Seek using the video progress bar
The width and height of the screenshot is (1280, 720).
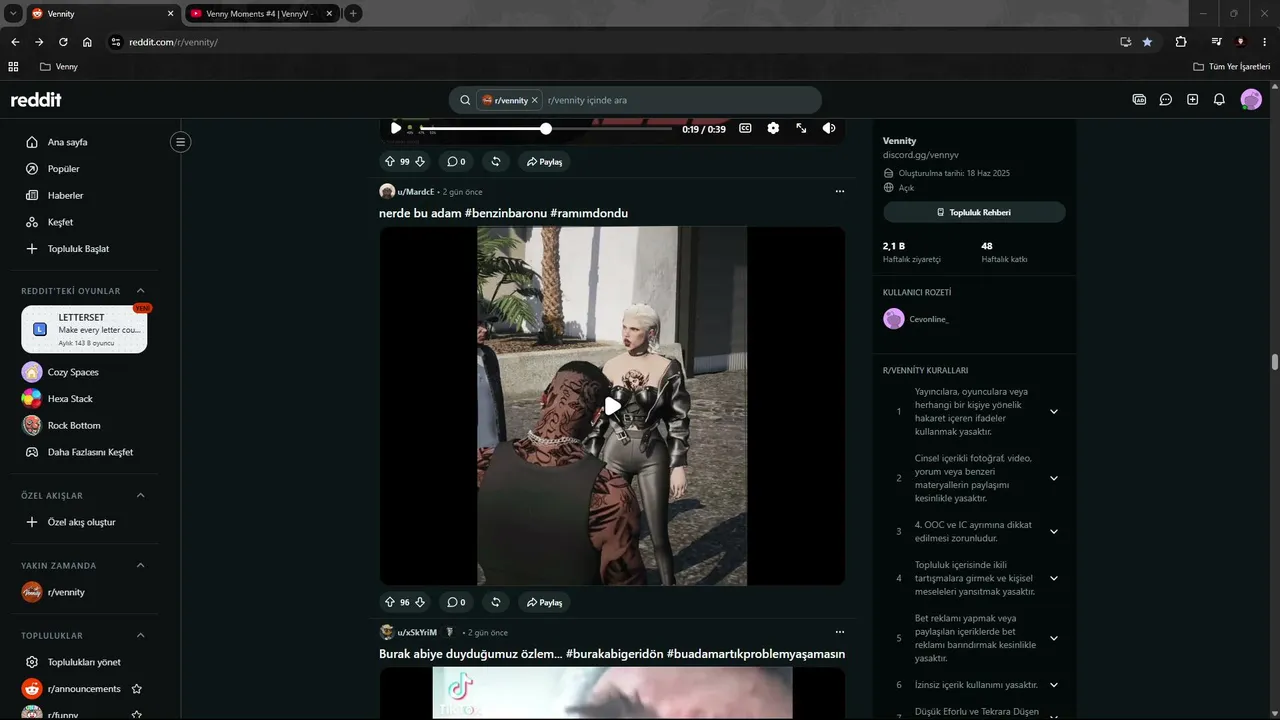tap(546, 129)
